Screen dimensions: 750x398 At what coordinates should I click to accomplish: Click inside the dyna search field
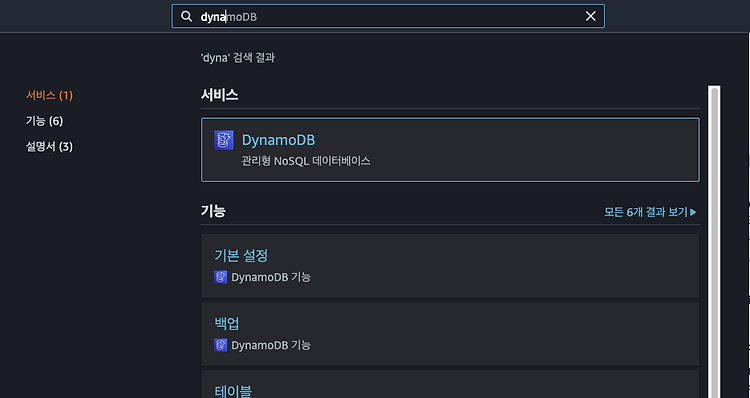(388, 16)
